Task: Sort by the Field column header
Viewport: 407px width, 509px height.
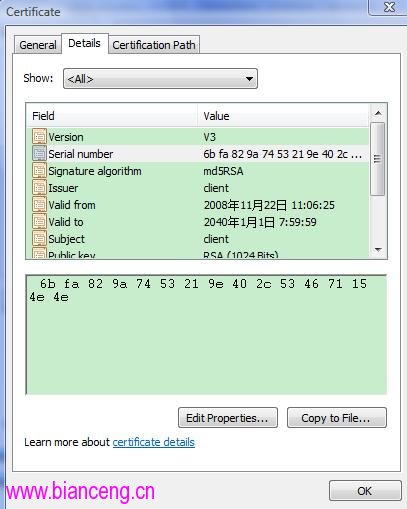Action: click(x=112, y=116)
